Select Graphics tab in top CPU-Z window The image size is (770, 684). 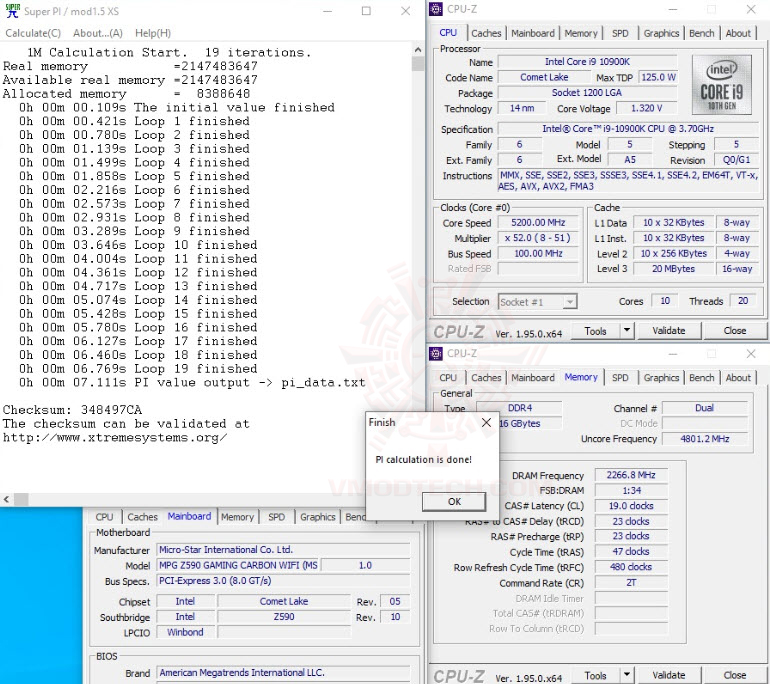[661, 33]
